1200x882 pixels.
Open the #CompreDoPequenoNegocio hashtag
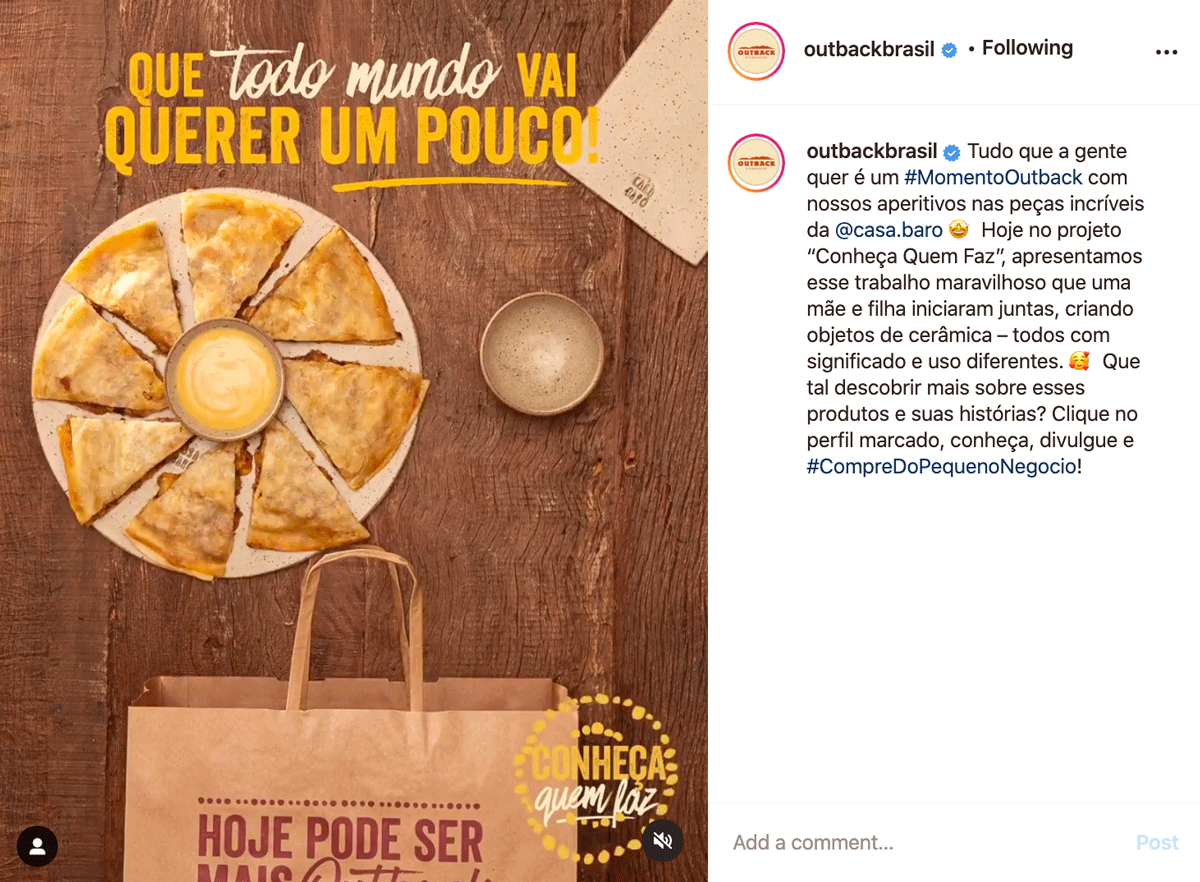941,466
